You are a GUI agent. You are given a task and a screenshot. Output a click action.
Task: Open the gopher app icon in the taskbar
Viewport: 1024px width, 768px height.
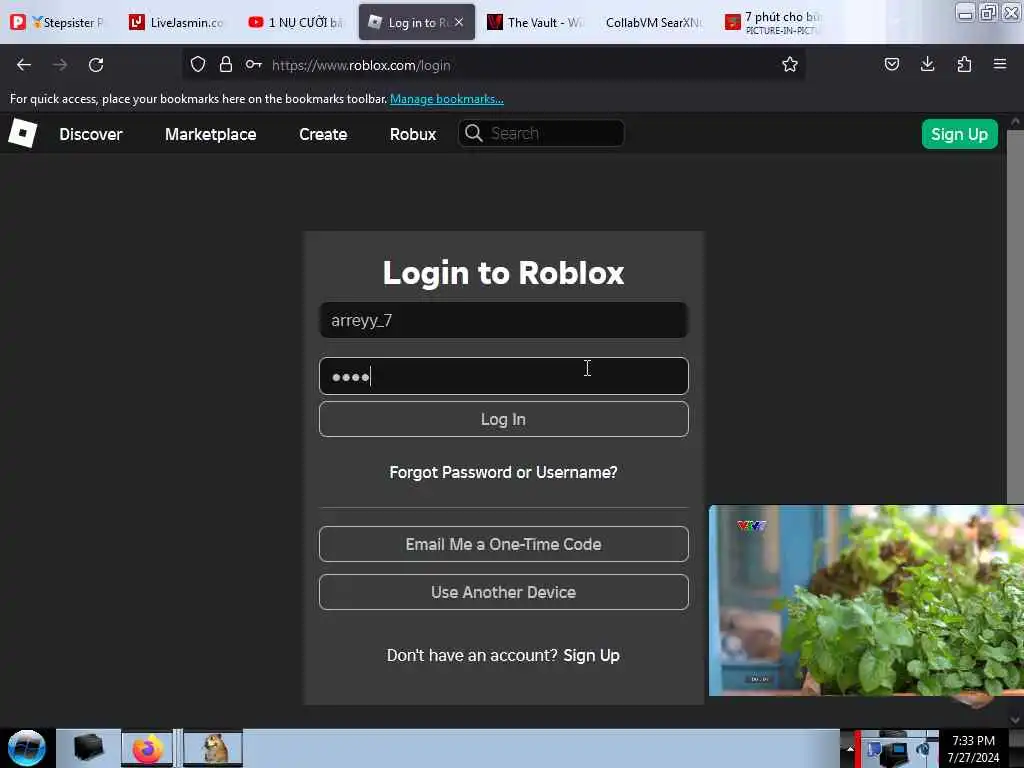coord(213,748)
